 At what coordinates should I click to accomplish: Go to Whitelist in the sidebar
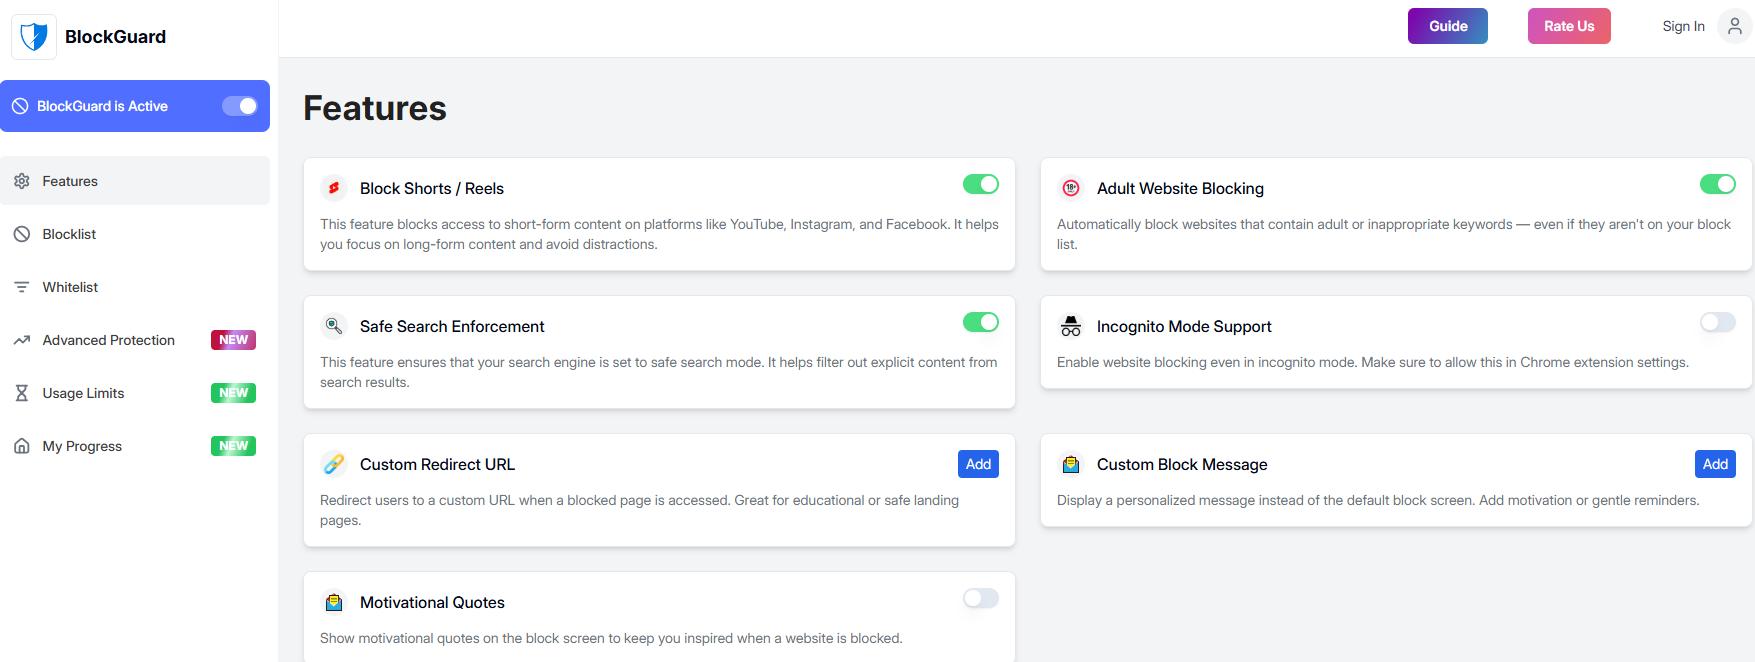tap(135, 287)
